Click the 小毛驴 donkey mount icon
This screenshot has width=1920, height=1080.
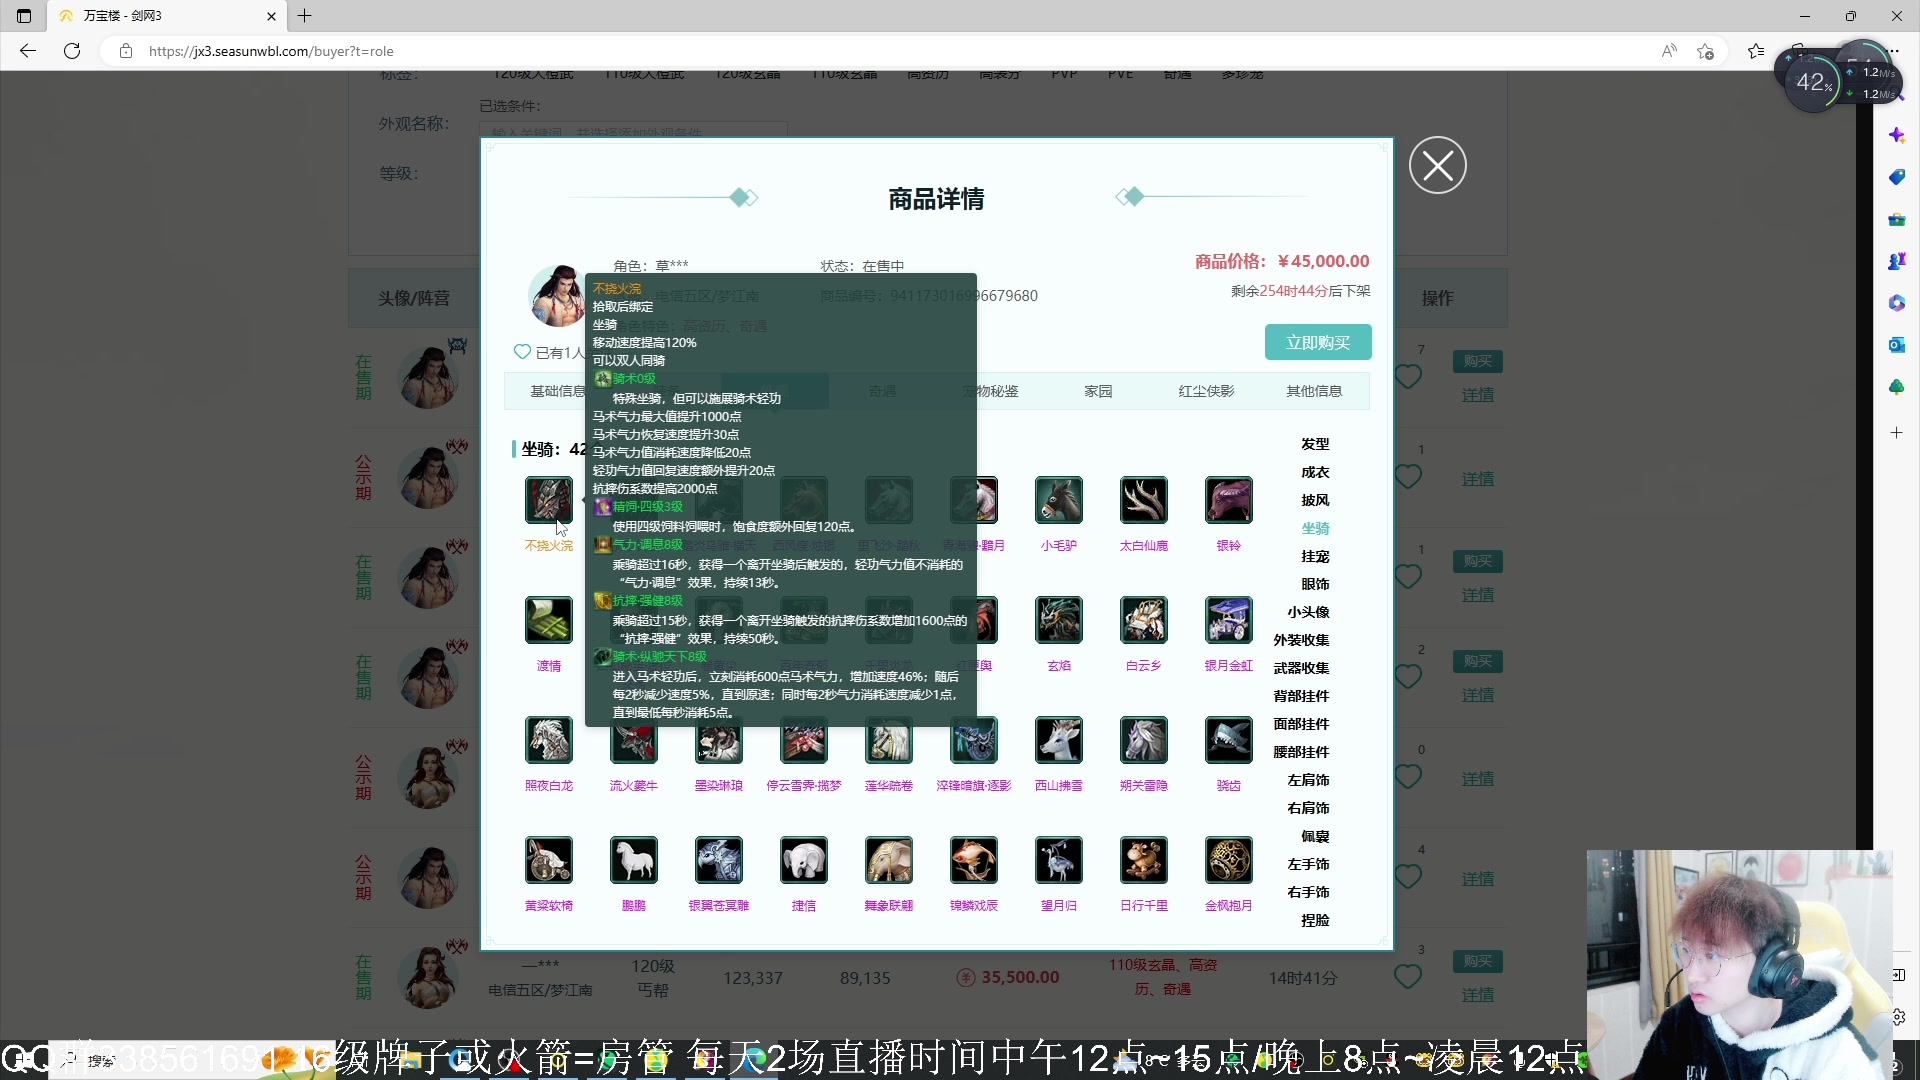tap(1059, 500)
